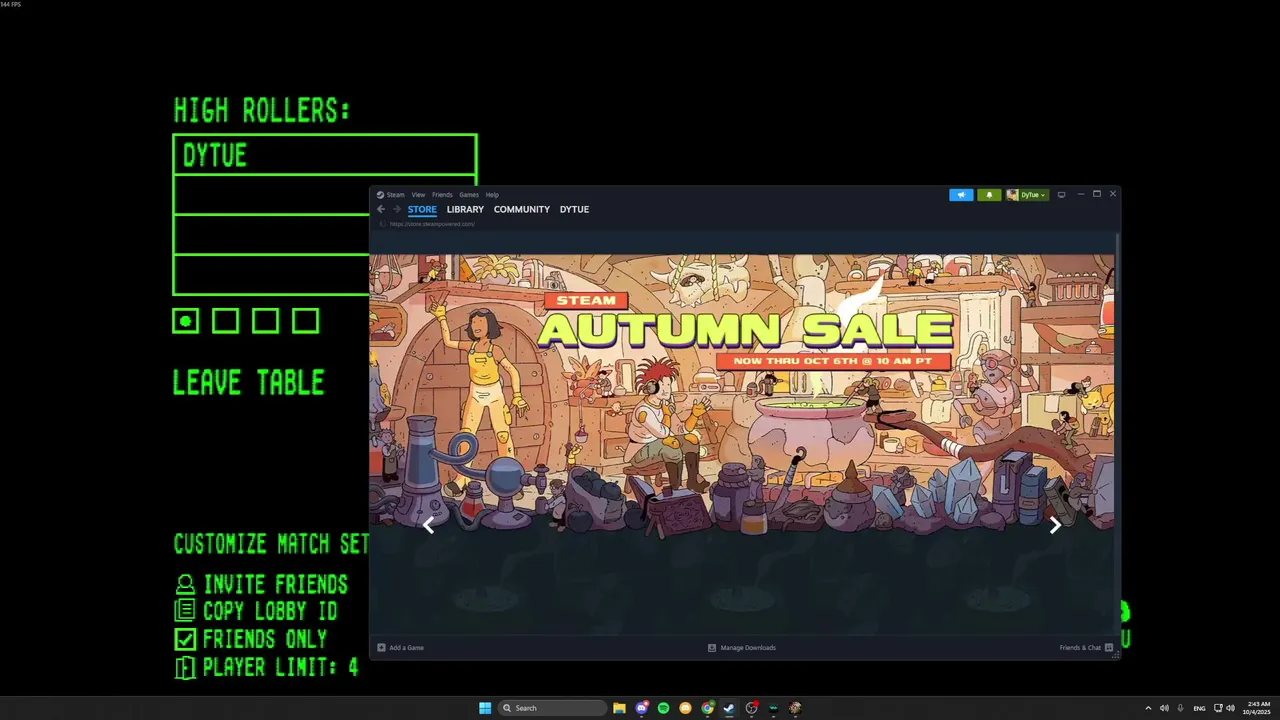The image size is (1280, 720).
Task: Select DYTUE in High Rollers list
Action: click(x=324, y=155)
